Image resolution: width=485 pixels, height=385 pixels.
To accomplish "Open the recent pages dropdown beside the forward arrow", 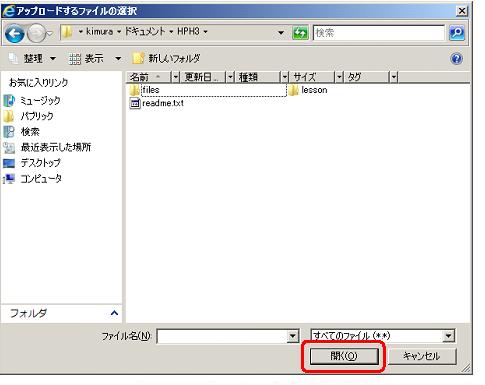I will coord(50,33).
